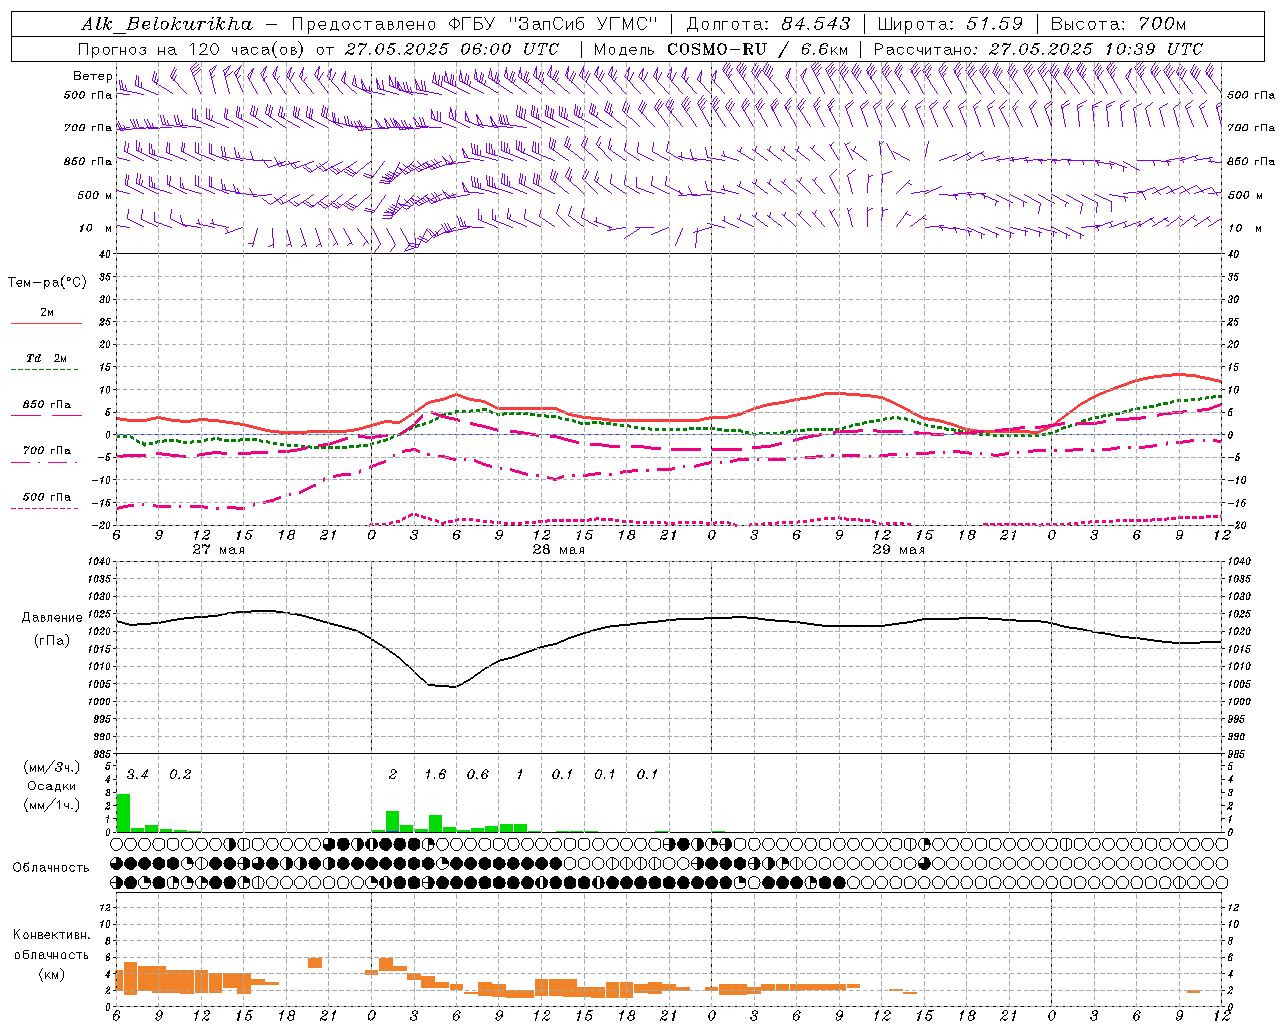Click the "Широта: 51.59" latitude value
The height and width of the screenshot is (1024, 1280).
tap(950, 24)
